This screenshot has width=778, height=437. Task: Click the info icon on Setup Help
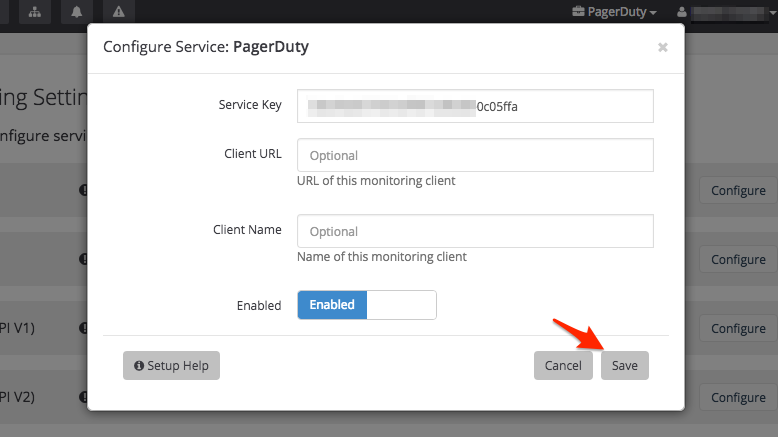pyautogui.click(x=139, y=366)
